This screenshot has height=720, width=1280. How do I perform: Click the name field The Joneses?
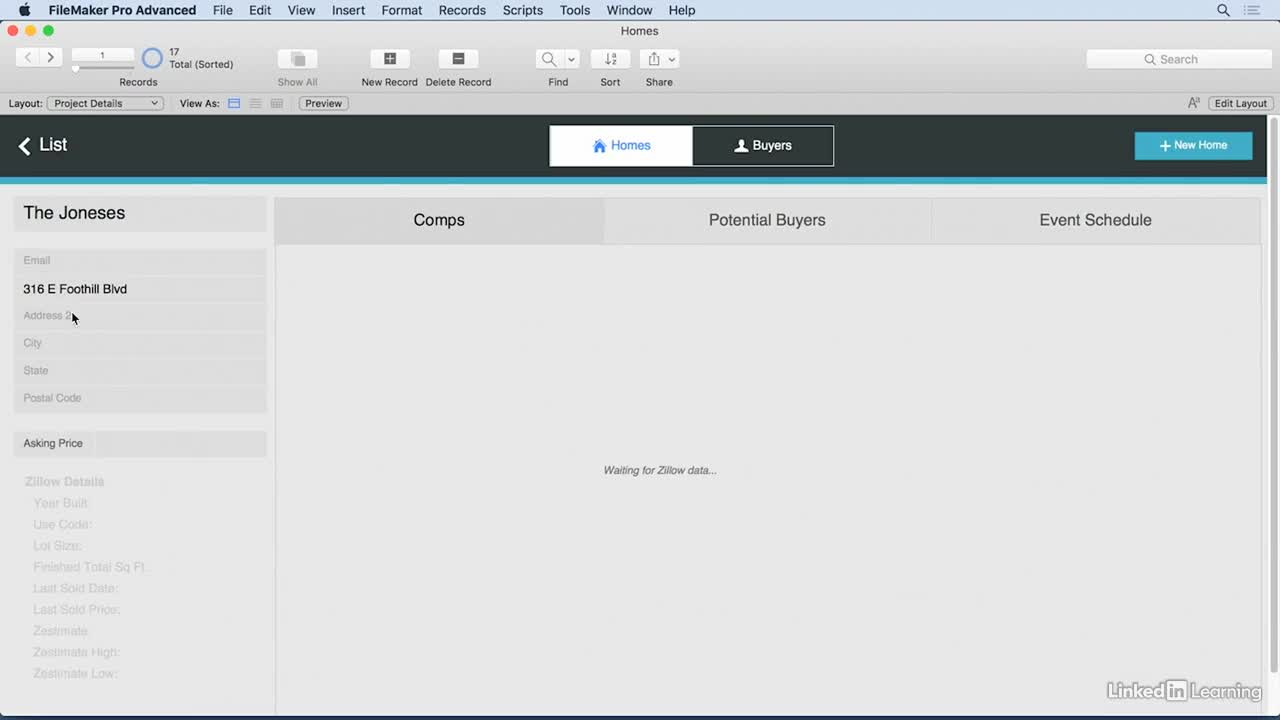click(140, 213)
